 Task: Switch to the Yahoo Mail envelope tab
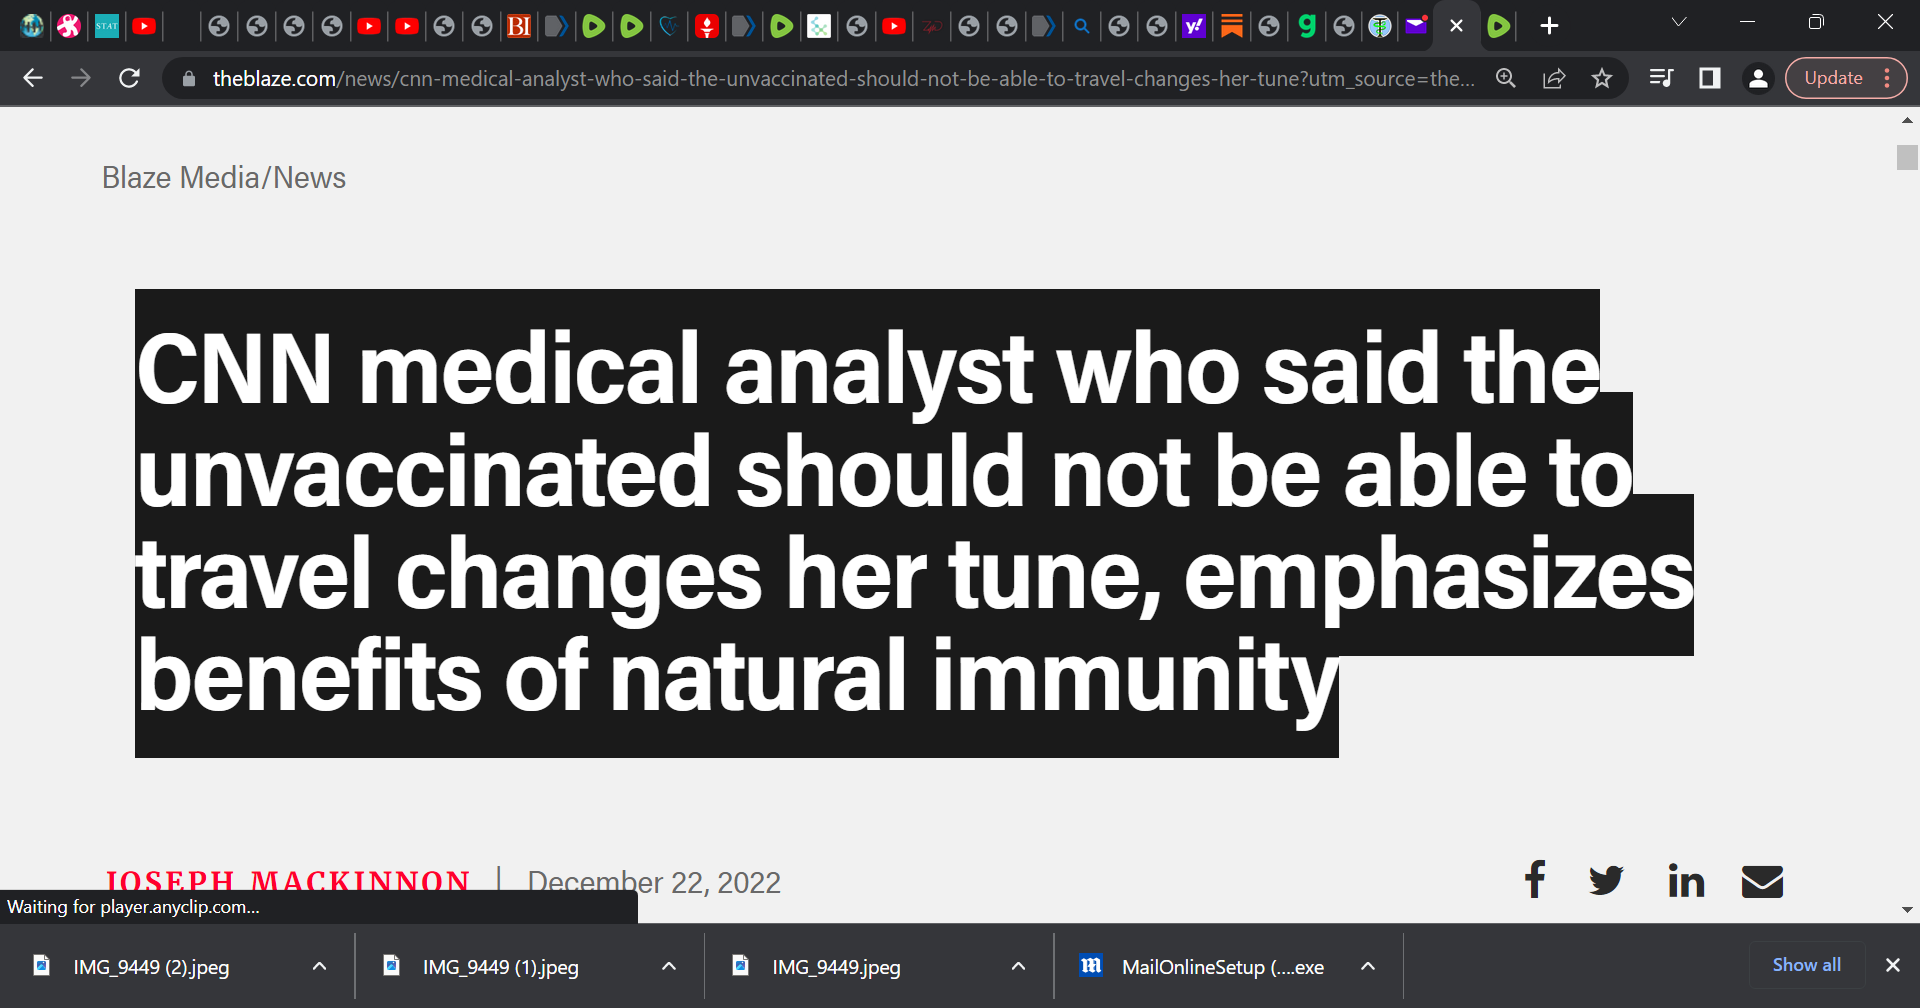1417,26
